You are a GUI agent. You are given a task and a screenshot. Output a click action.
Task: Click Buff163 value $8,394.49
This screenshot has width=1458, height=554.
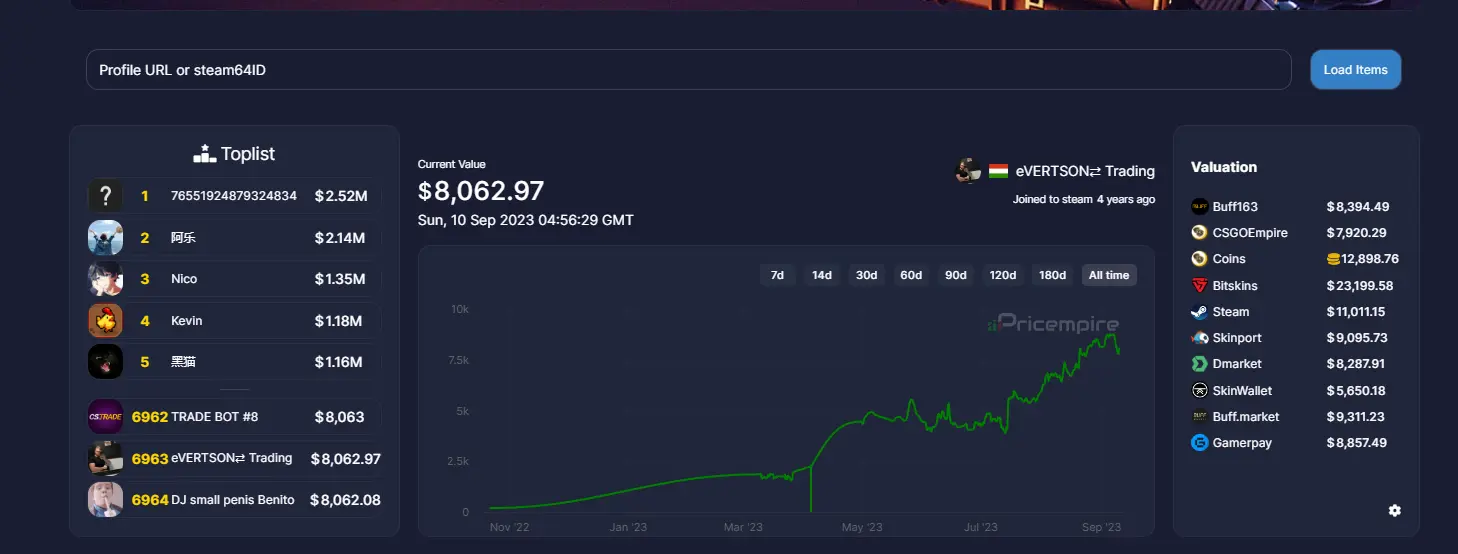(x=1357, y=207)
